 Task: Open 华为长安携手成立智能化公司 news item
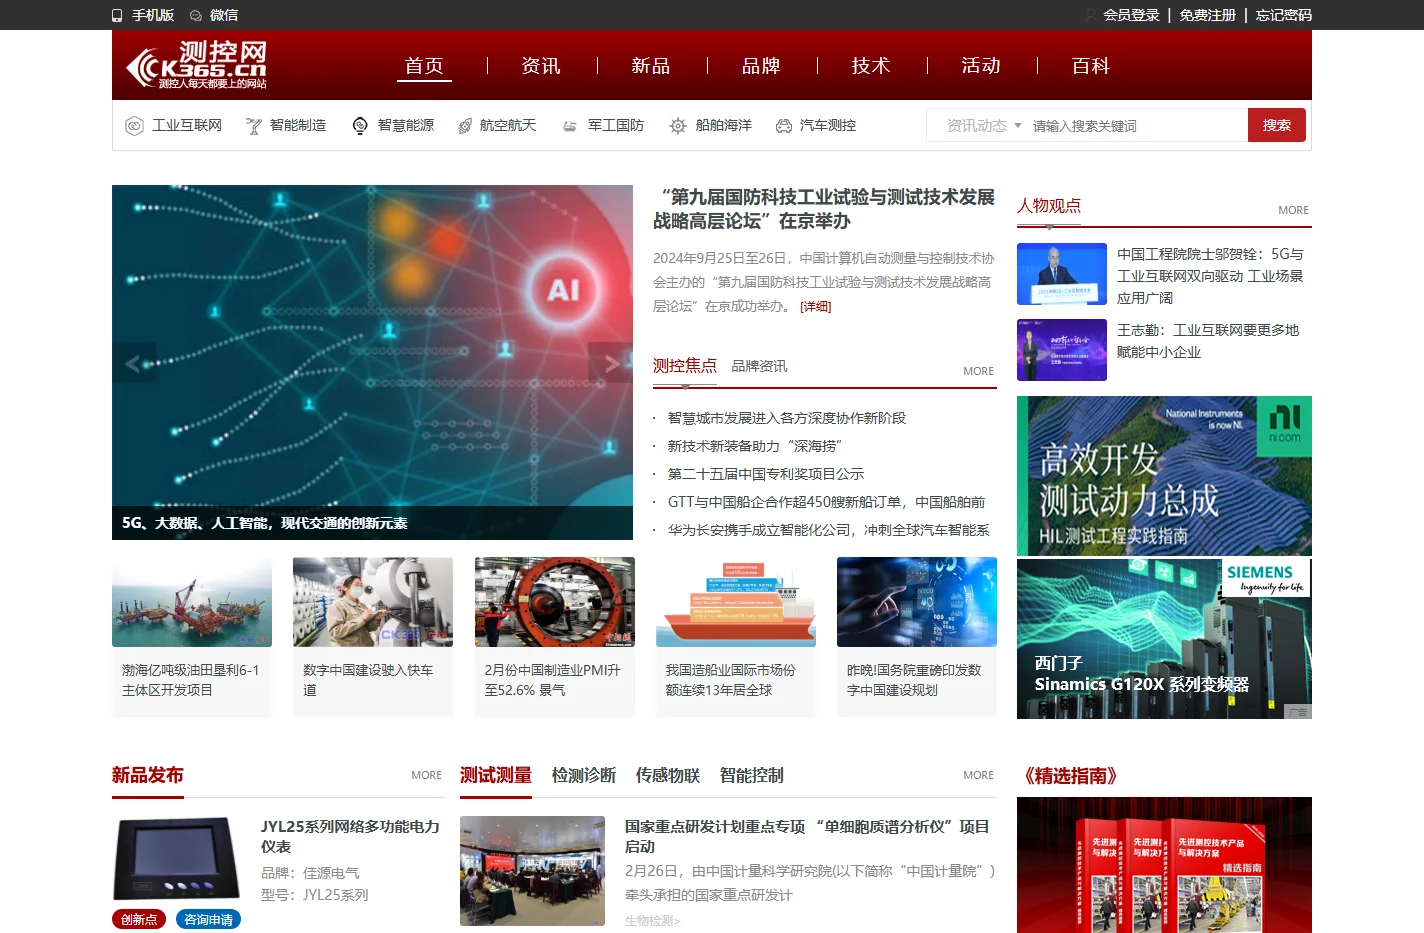[829, 530]
